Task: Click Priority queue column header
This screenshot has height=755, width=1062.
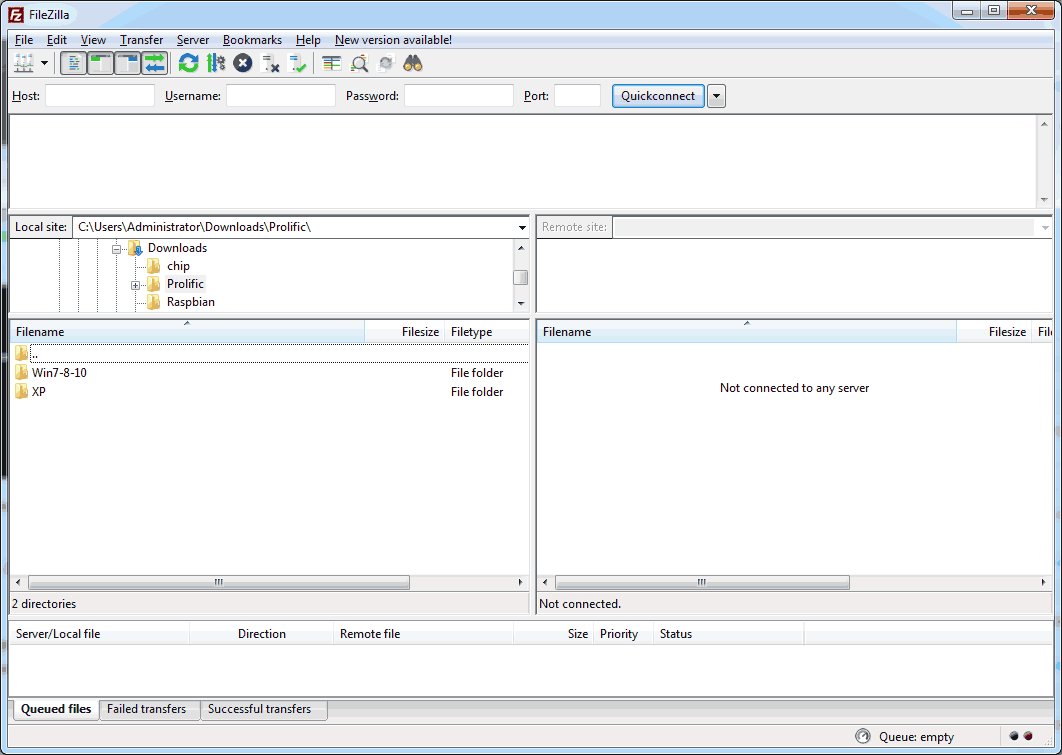Action: click(624, 634)
